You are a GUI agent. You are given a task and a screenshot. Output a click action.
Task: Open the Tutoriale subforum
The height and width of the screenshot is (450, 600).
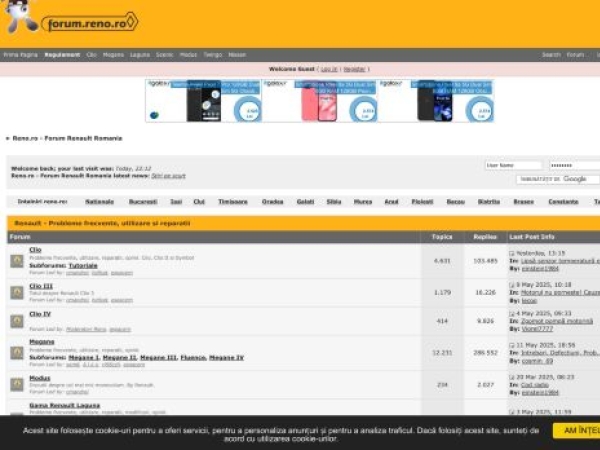point(83,266)
